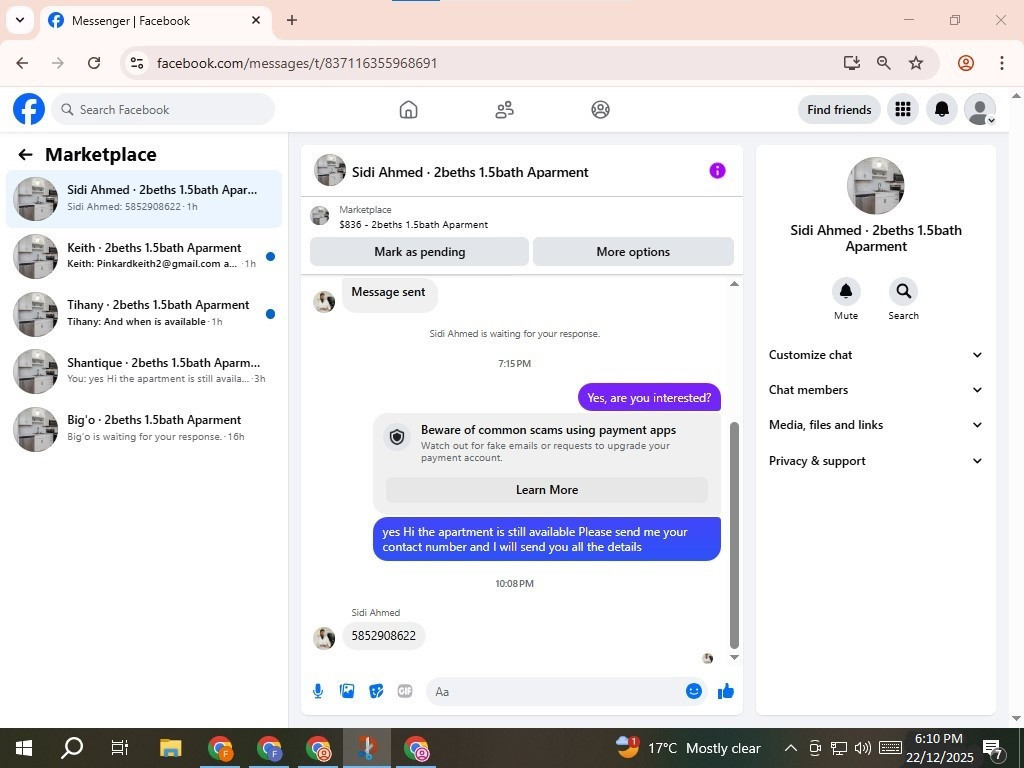Reload the page
The image size is (1024, 768).
coord(94,63)
